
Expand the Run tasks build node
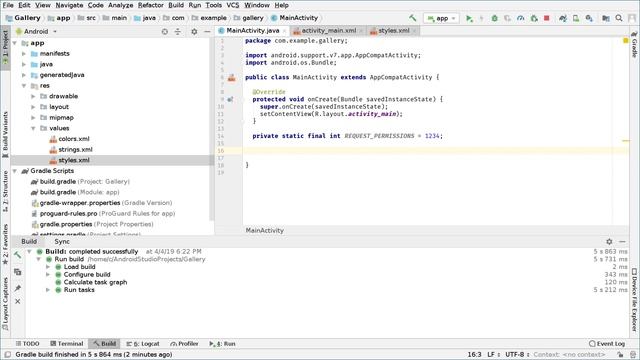(48, 290)
